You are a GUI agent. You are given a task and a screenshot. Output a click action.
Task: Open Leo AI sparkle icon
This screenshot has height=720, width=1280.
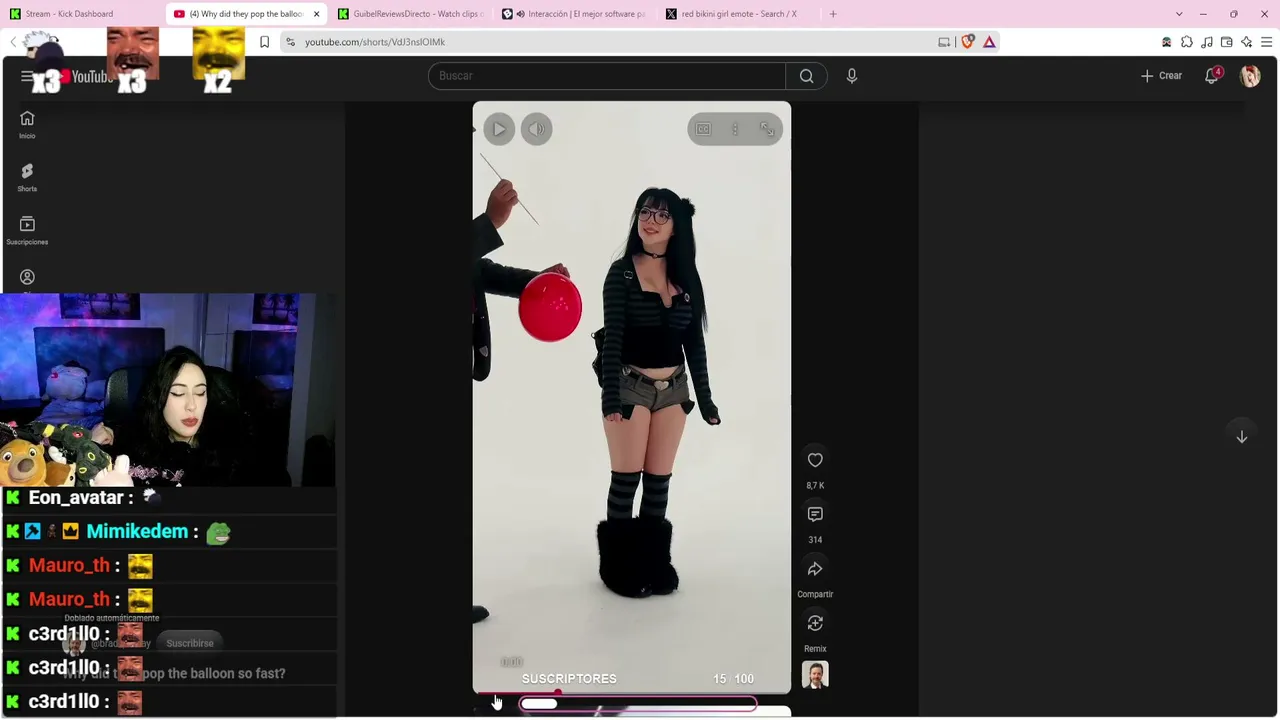[x=1246, y=42]
